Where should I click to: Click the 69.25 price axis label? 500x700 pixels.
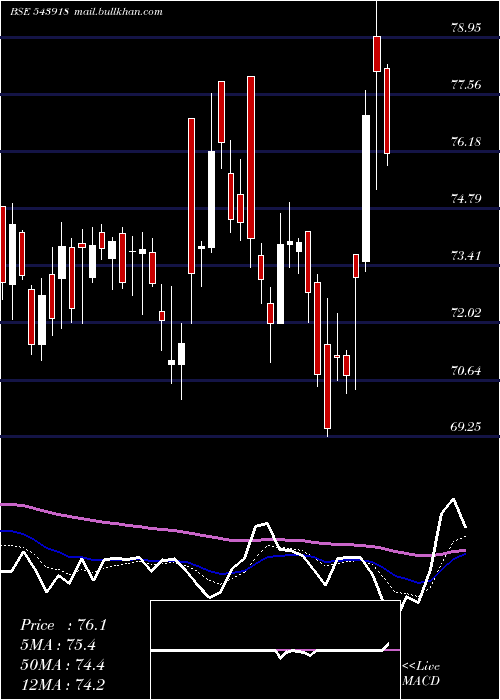[466, 427]
